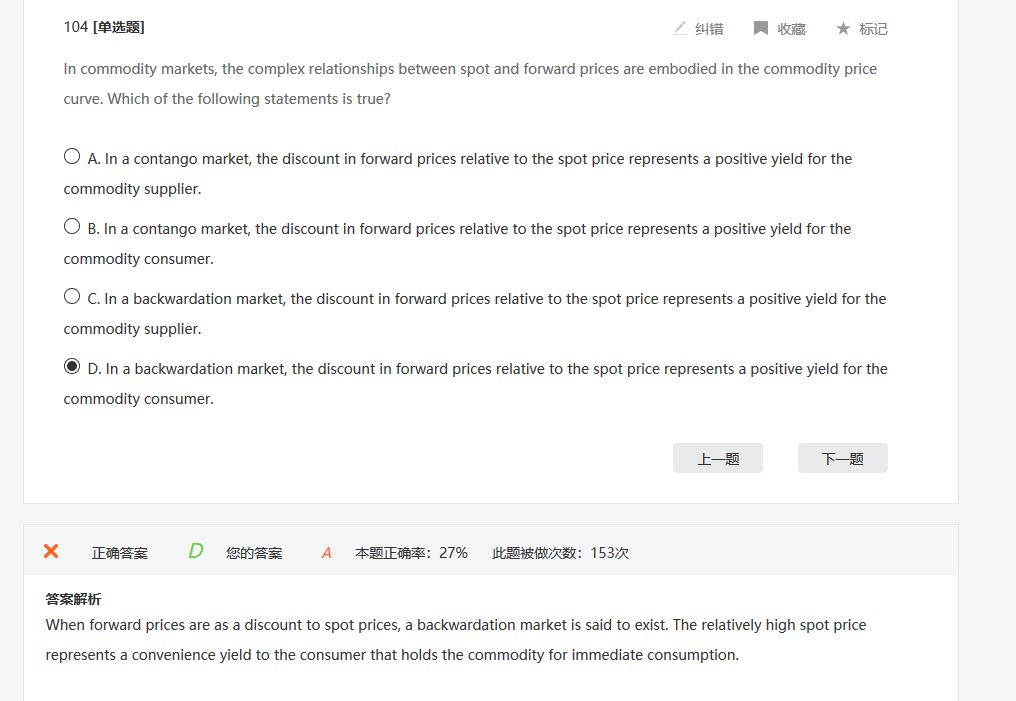Click the selected option D radio button
The image size is (1016, 701).
pyautogui.click(x=72, y=366)
